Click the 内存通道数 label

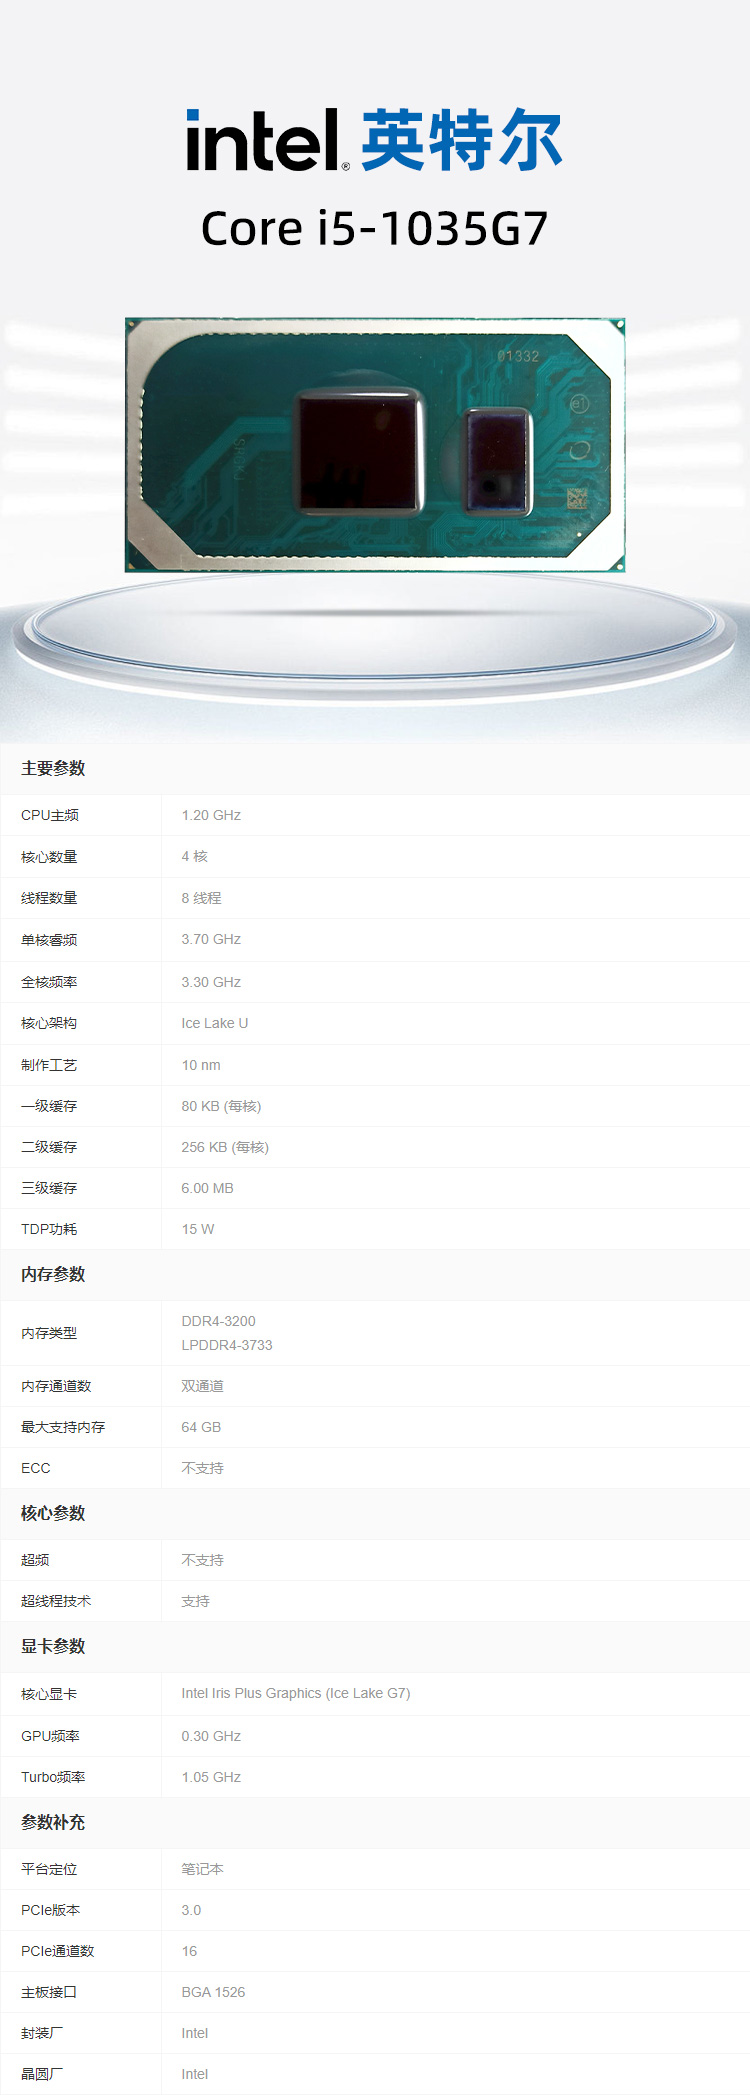[56, 1386]
